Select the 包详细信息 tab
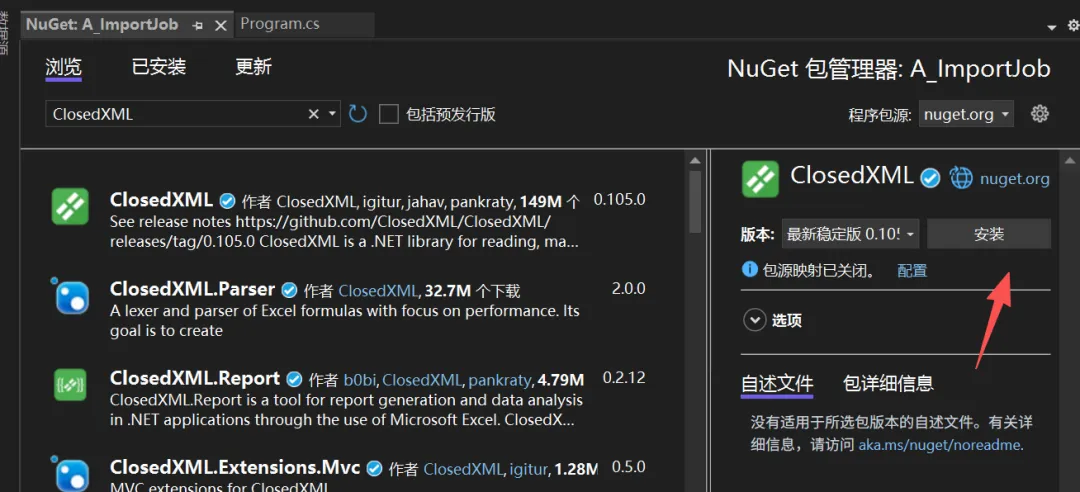Image resolution: width=1080 pixels, height=492 pixels. pos(889,383)
